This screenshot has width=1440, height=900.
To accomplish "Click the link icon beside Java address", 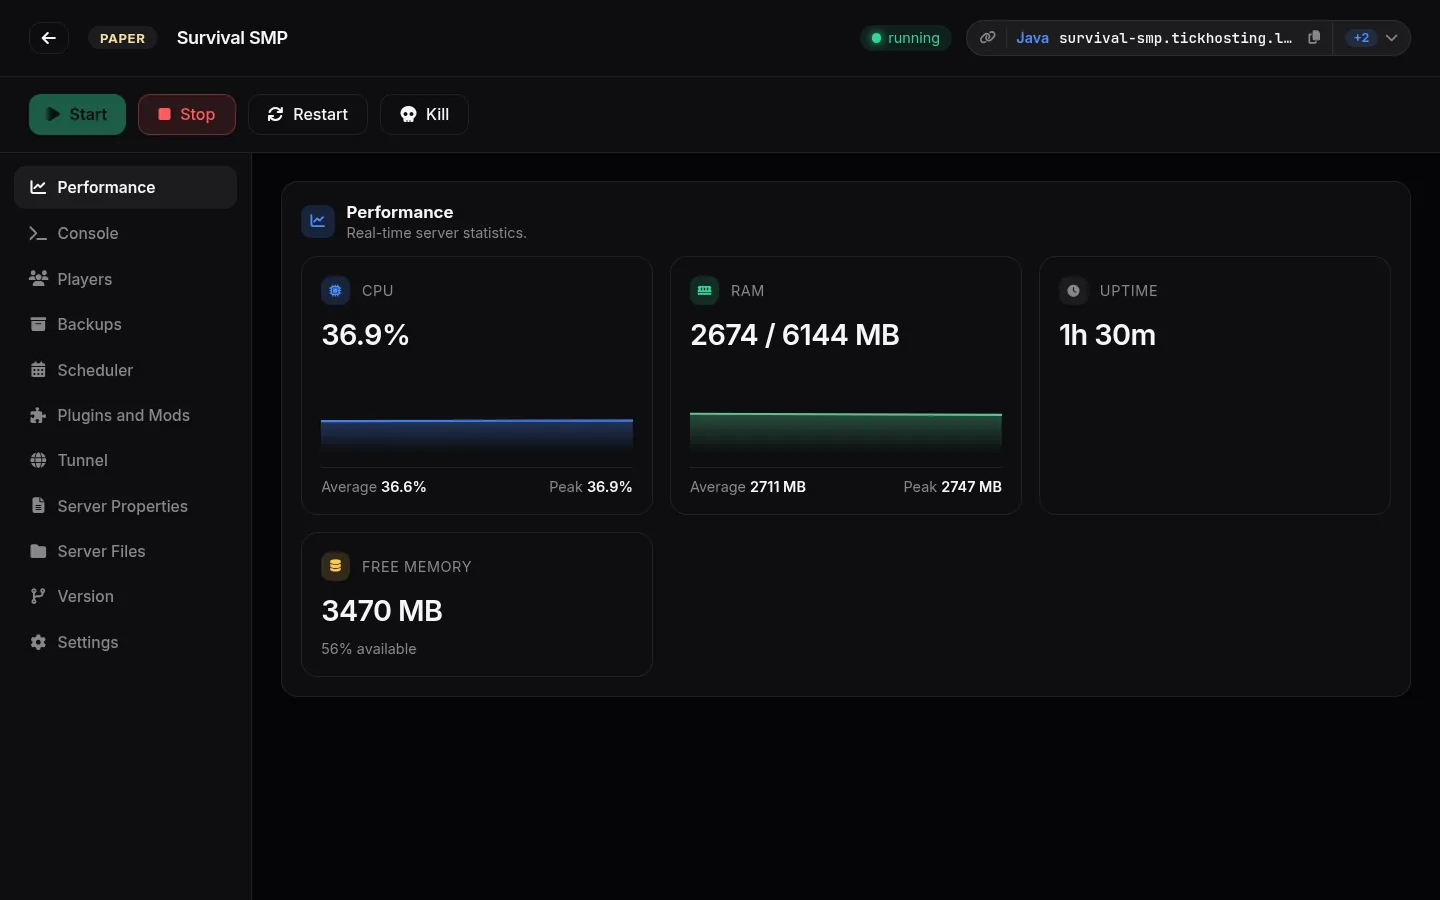I will (987, 38).
